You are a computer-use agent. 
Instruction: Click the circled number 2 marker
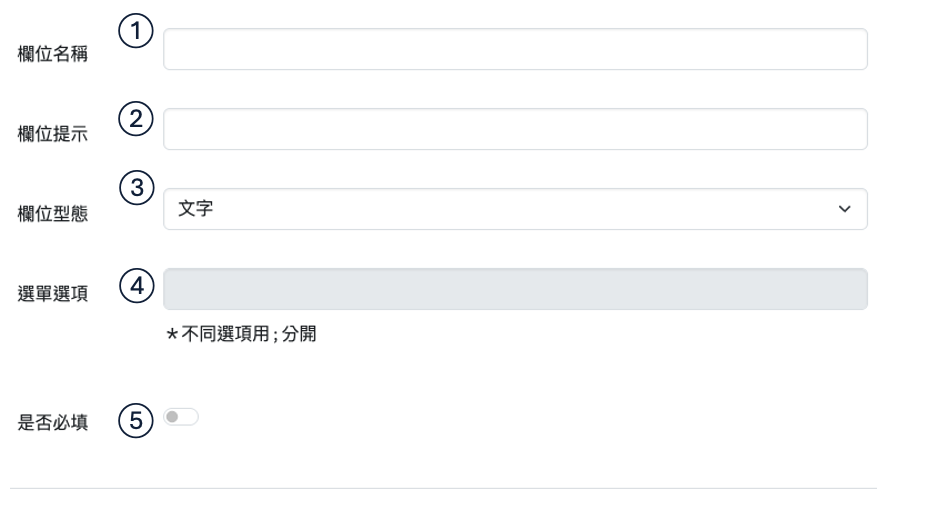coord(136,118)
